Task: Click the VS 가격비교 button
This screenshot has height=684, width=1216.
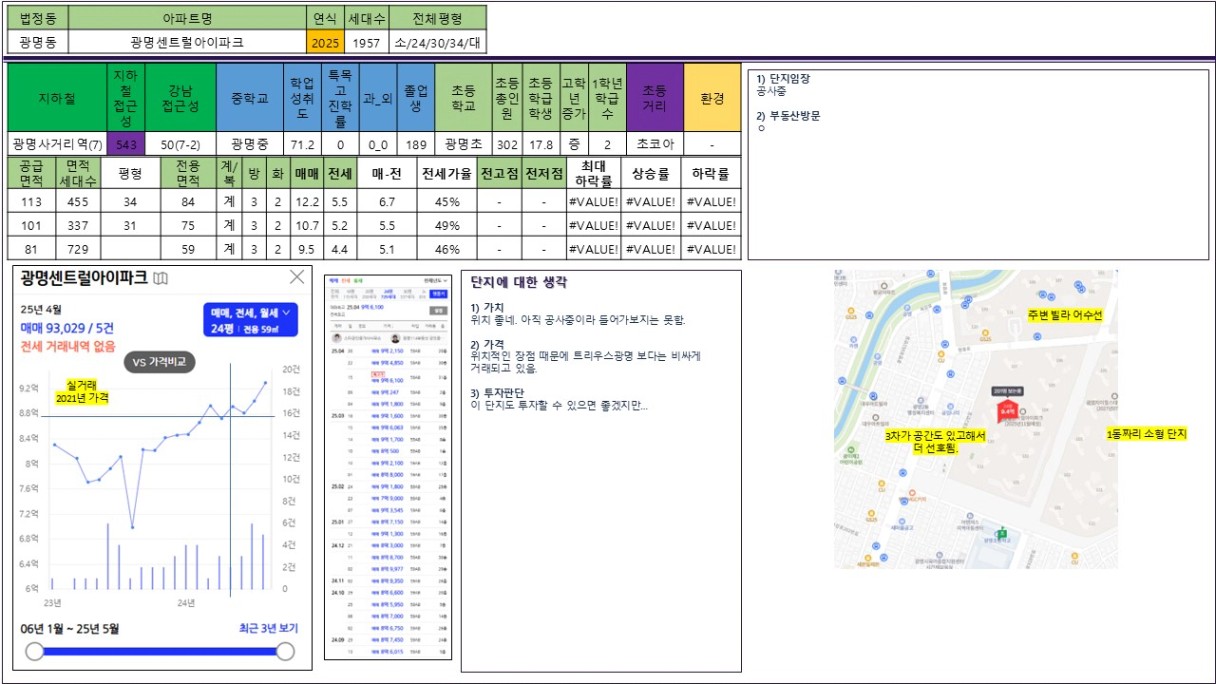Action: click(x=160, y=361)
